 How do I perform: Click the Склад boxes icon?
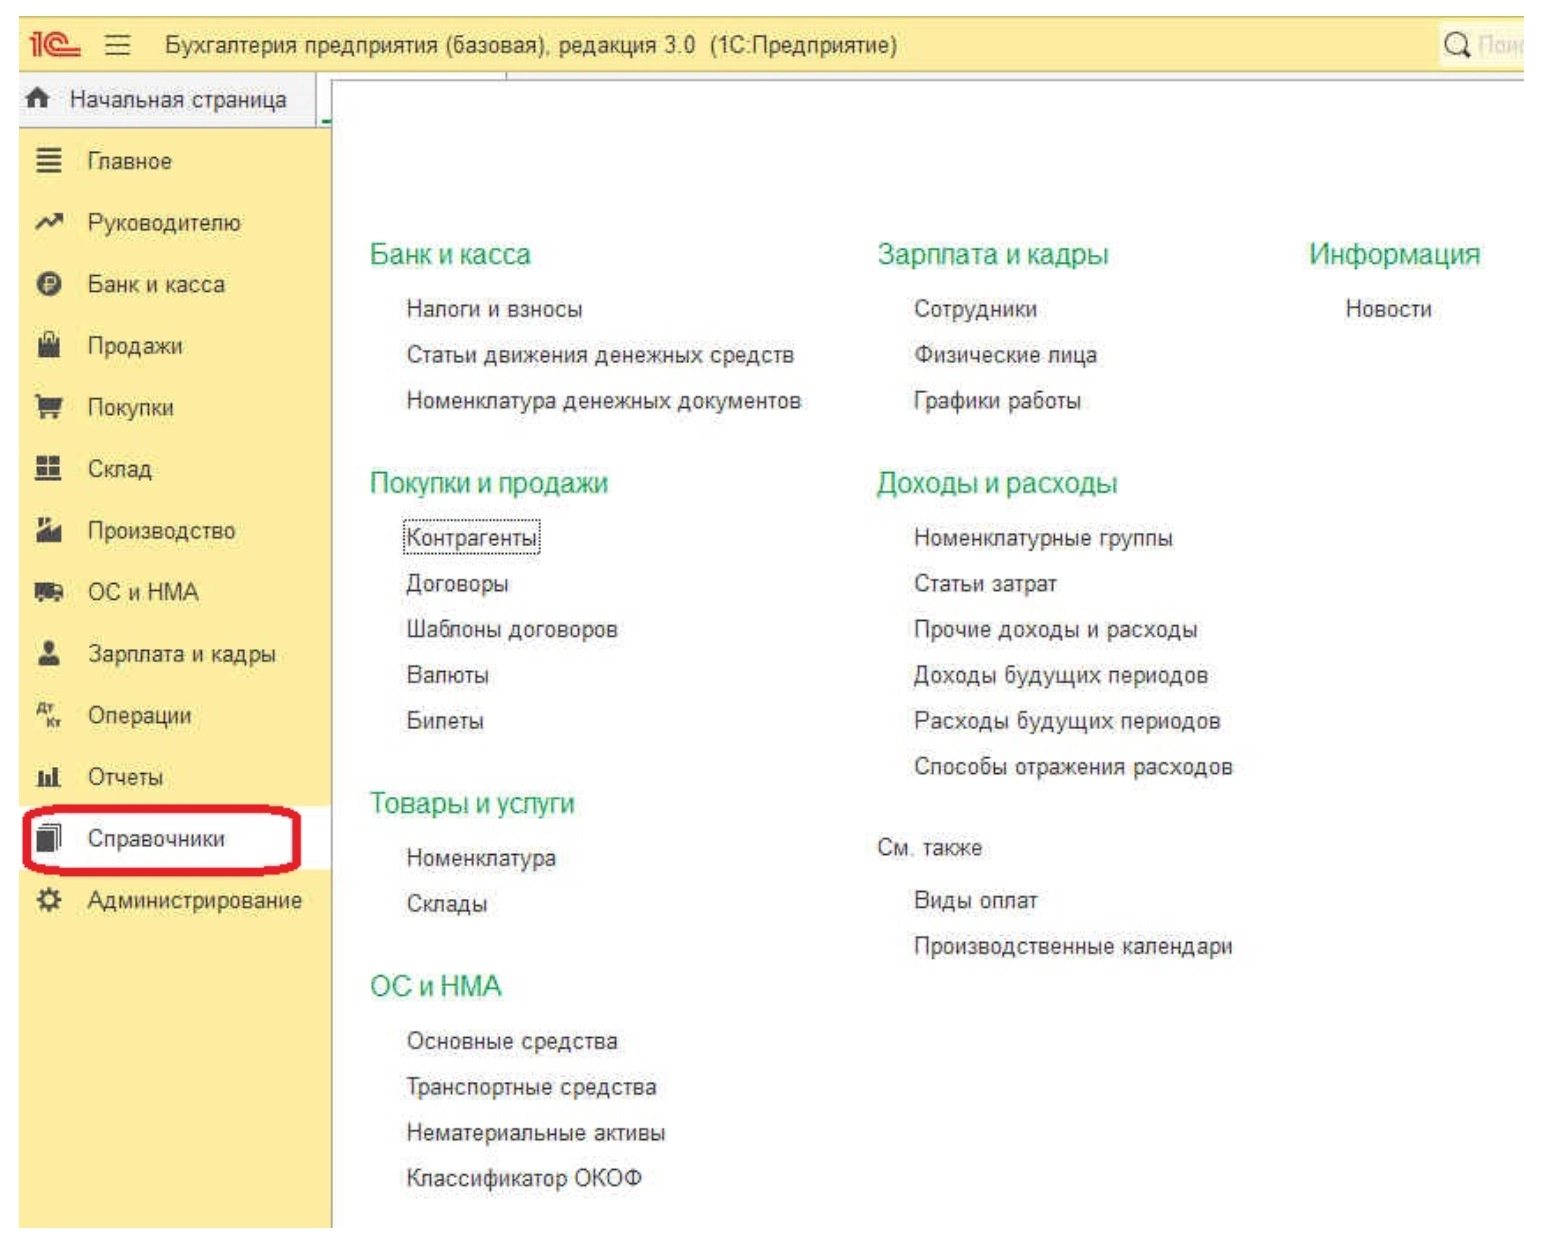48,468
